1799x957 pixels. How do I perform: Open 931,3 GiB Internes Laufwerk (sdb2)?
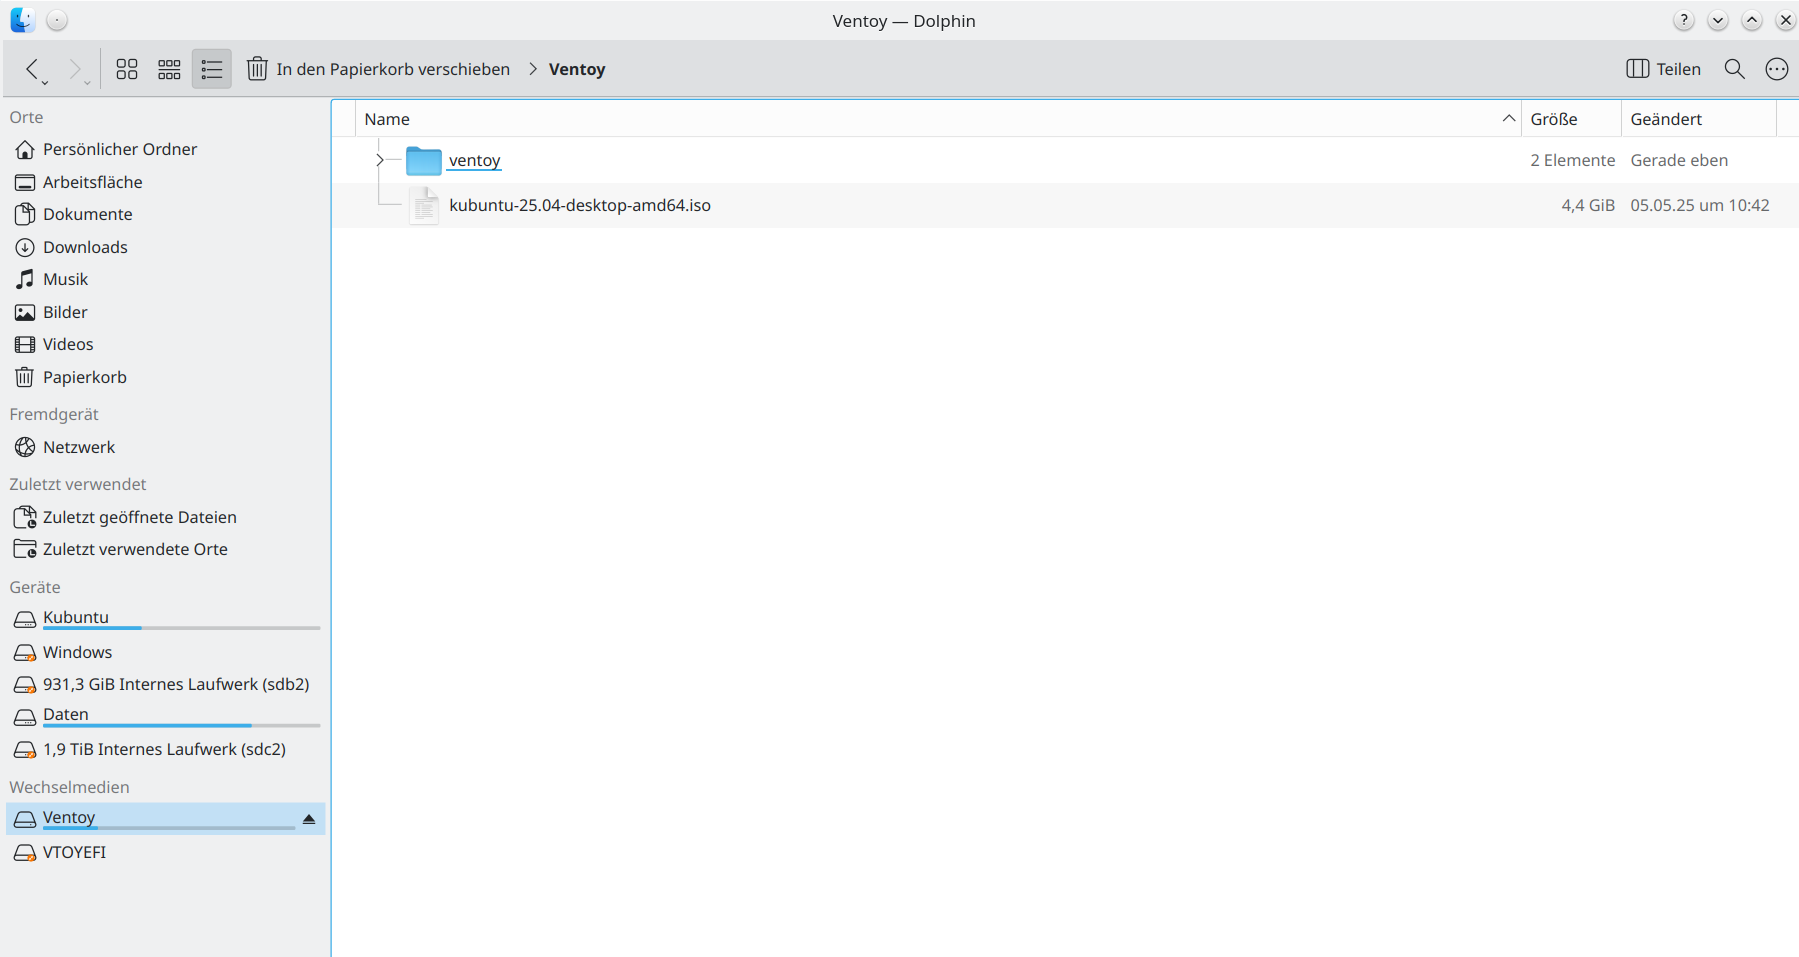coord(165,684)
